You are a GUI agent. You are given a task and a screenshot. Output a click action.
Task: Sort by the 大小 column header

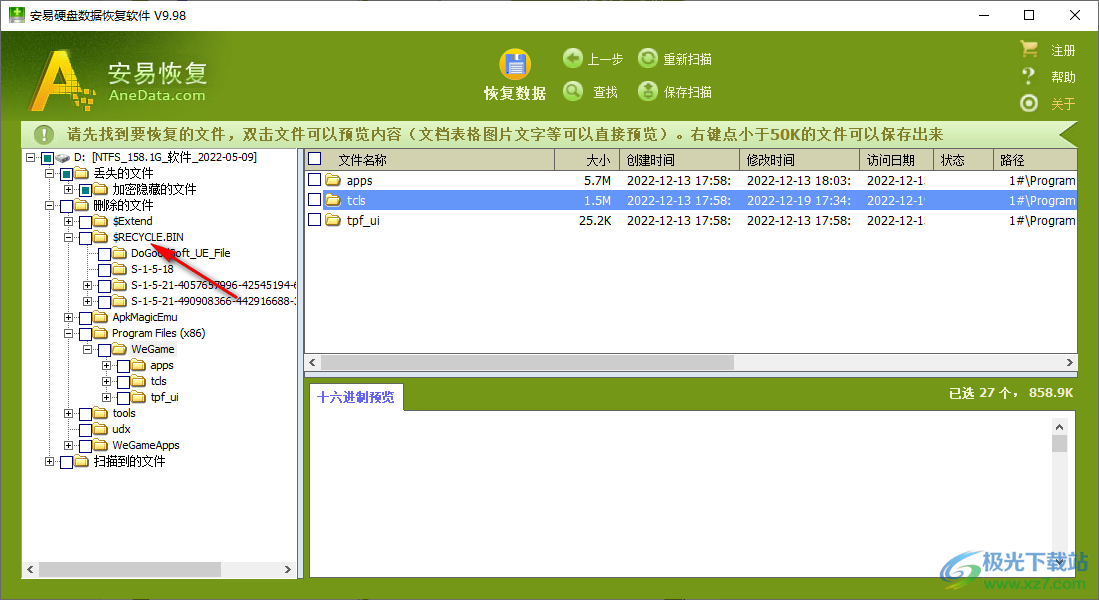click(x=587, y=160)
